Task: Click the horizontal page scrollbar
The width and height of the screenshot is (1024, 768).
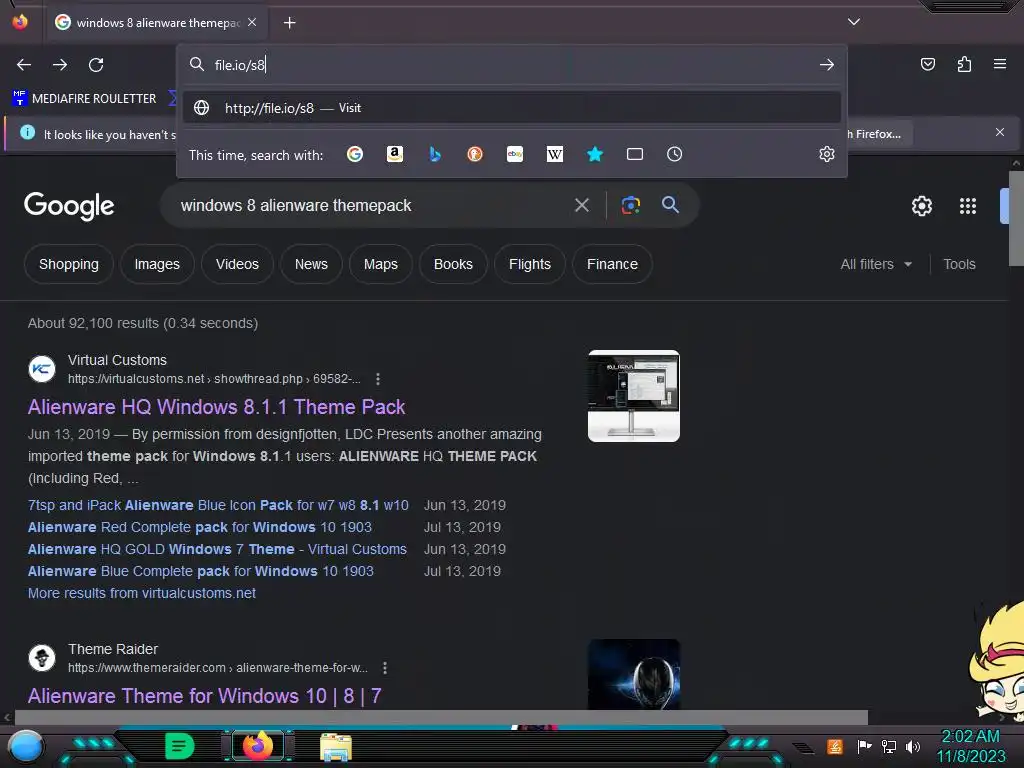Action: point(440,717)
